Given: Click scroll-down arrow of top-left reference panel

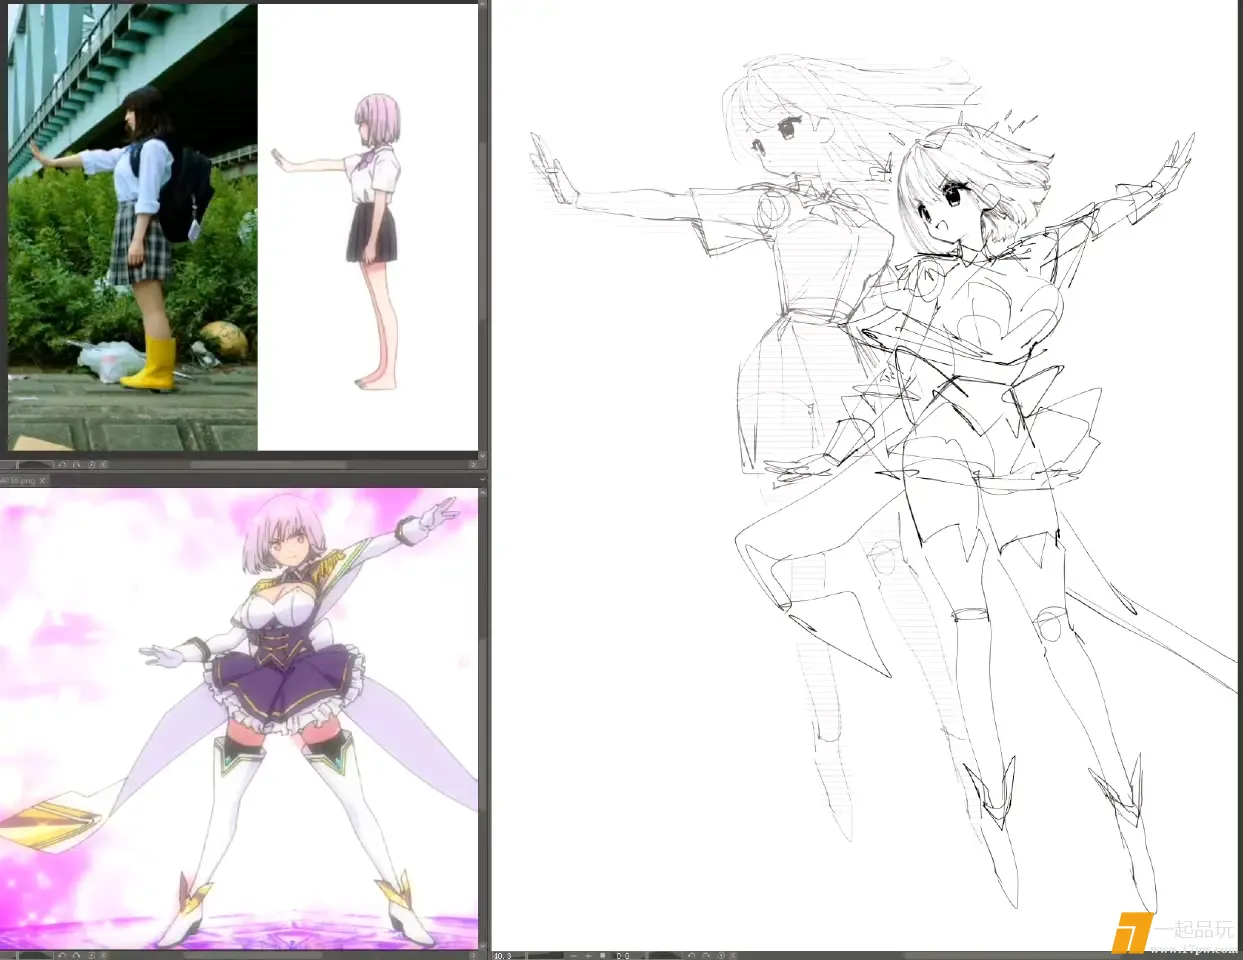Looking at the screenshot, I should point(482,456).
